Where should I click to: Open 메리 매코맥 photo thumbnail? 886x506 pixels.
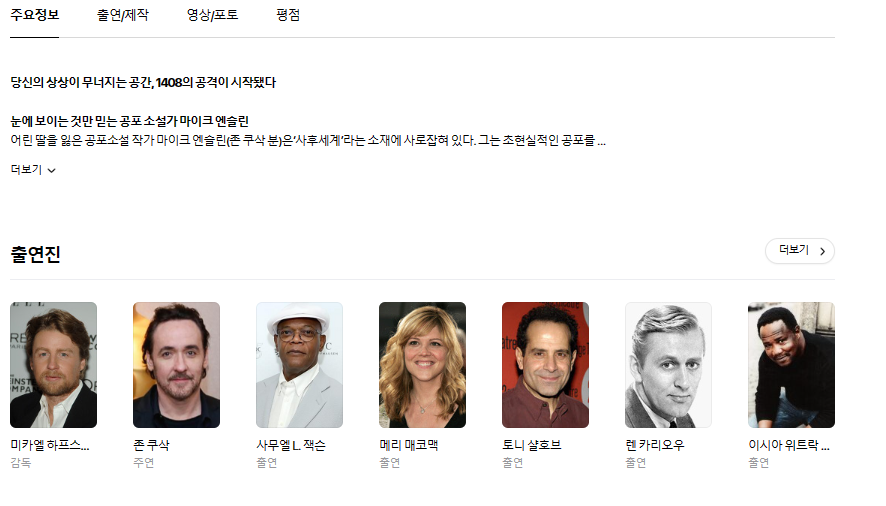pos(423,365)
